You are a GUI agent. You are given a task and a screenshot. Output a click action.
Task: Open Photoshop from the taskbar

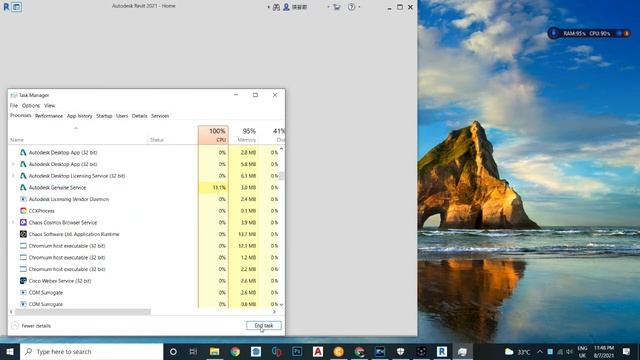pyautogui.click(x=297, y=351)
